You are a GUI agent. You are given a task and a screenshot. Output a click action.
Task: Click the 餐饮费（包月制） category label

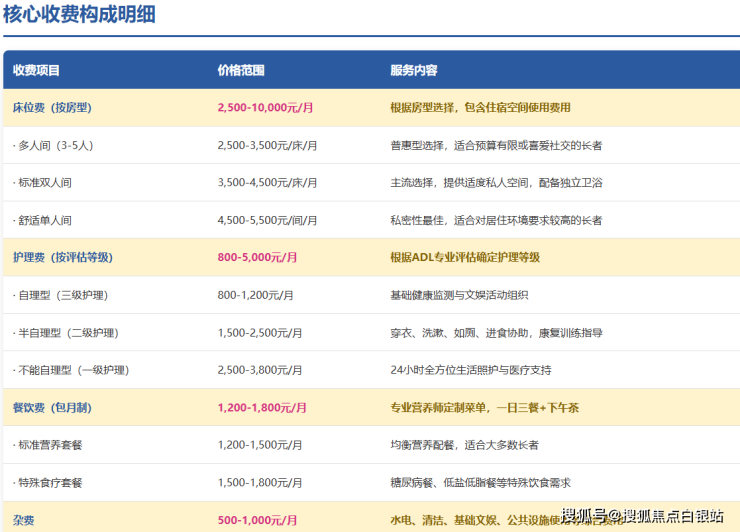(58, 408)
